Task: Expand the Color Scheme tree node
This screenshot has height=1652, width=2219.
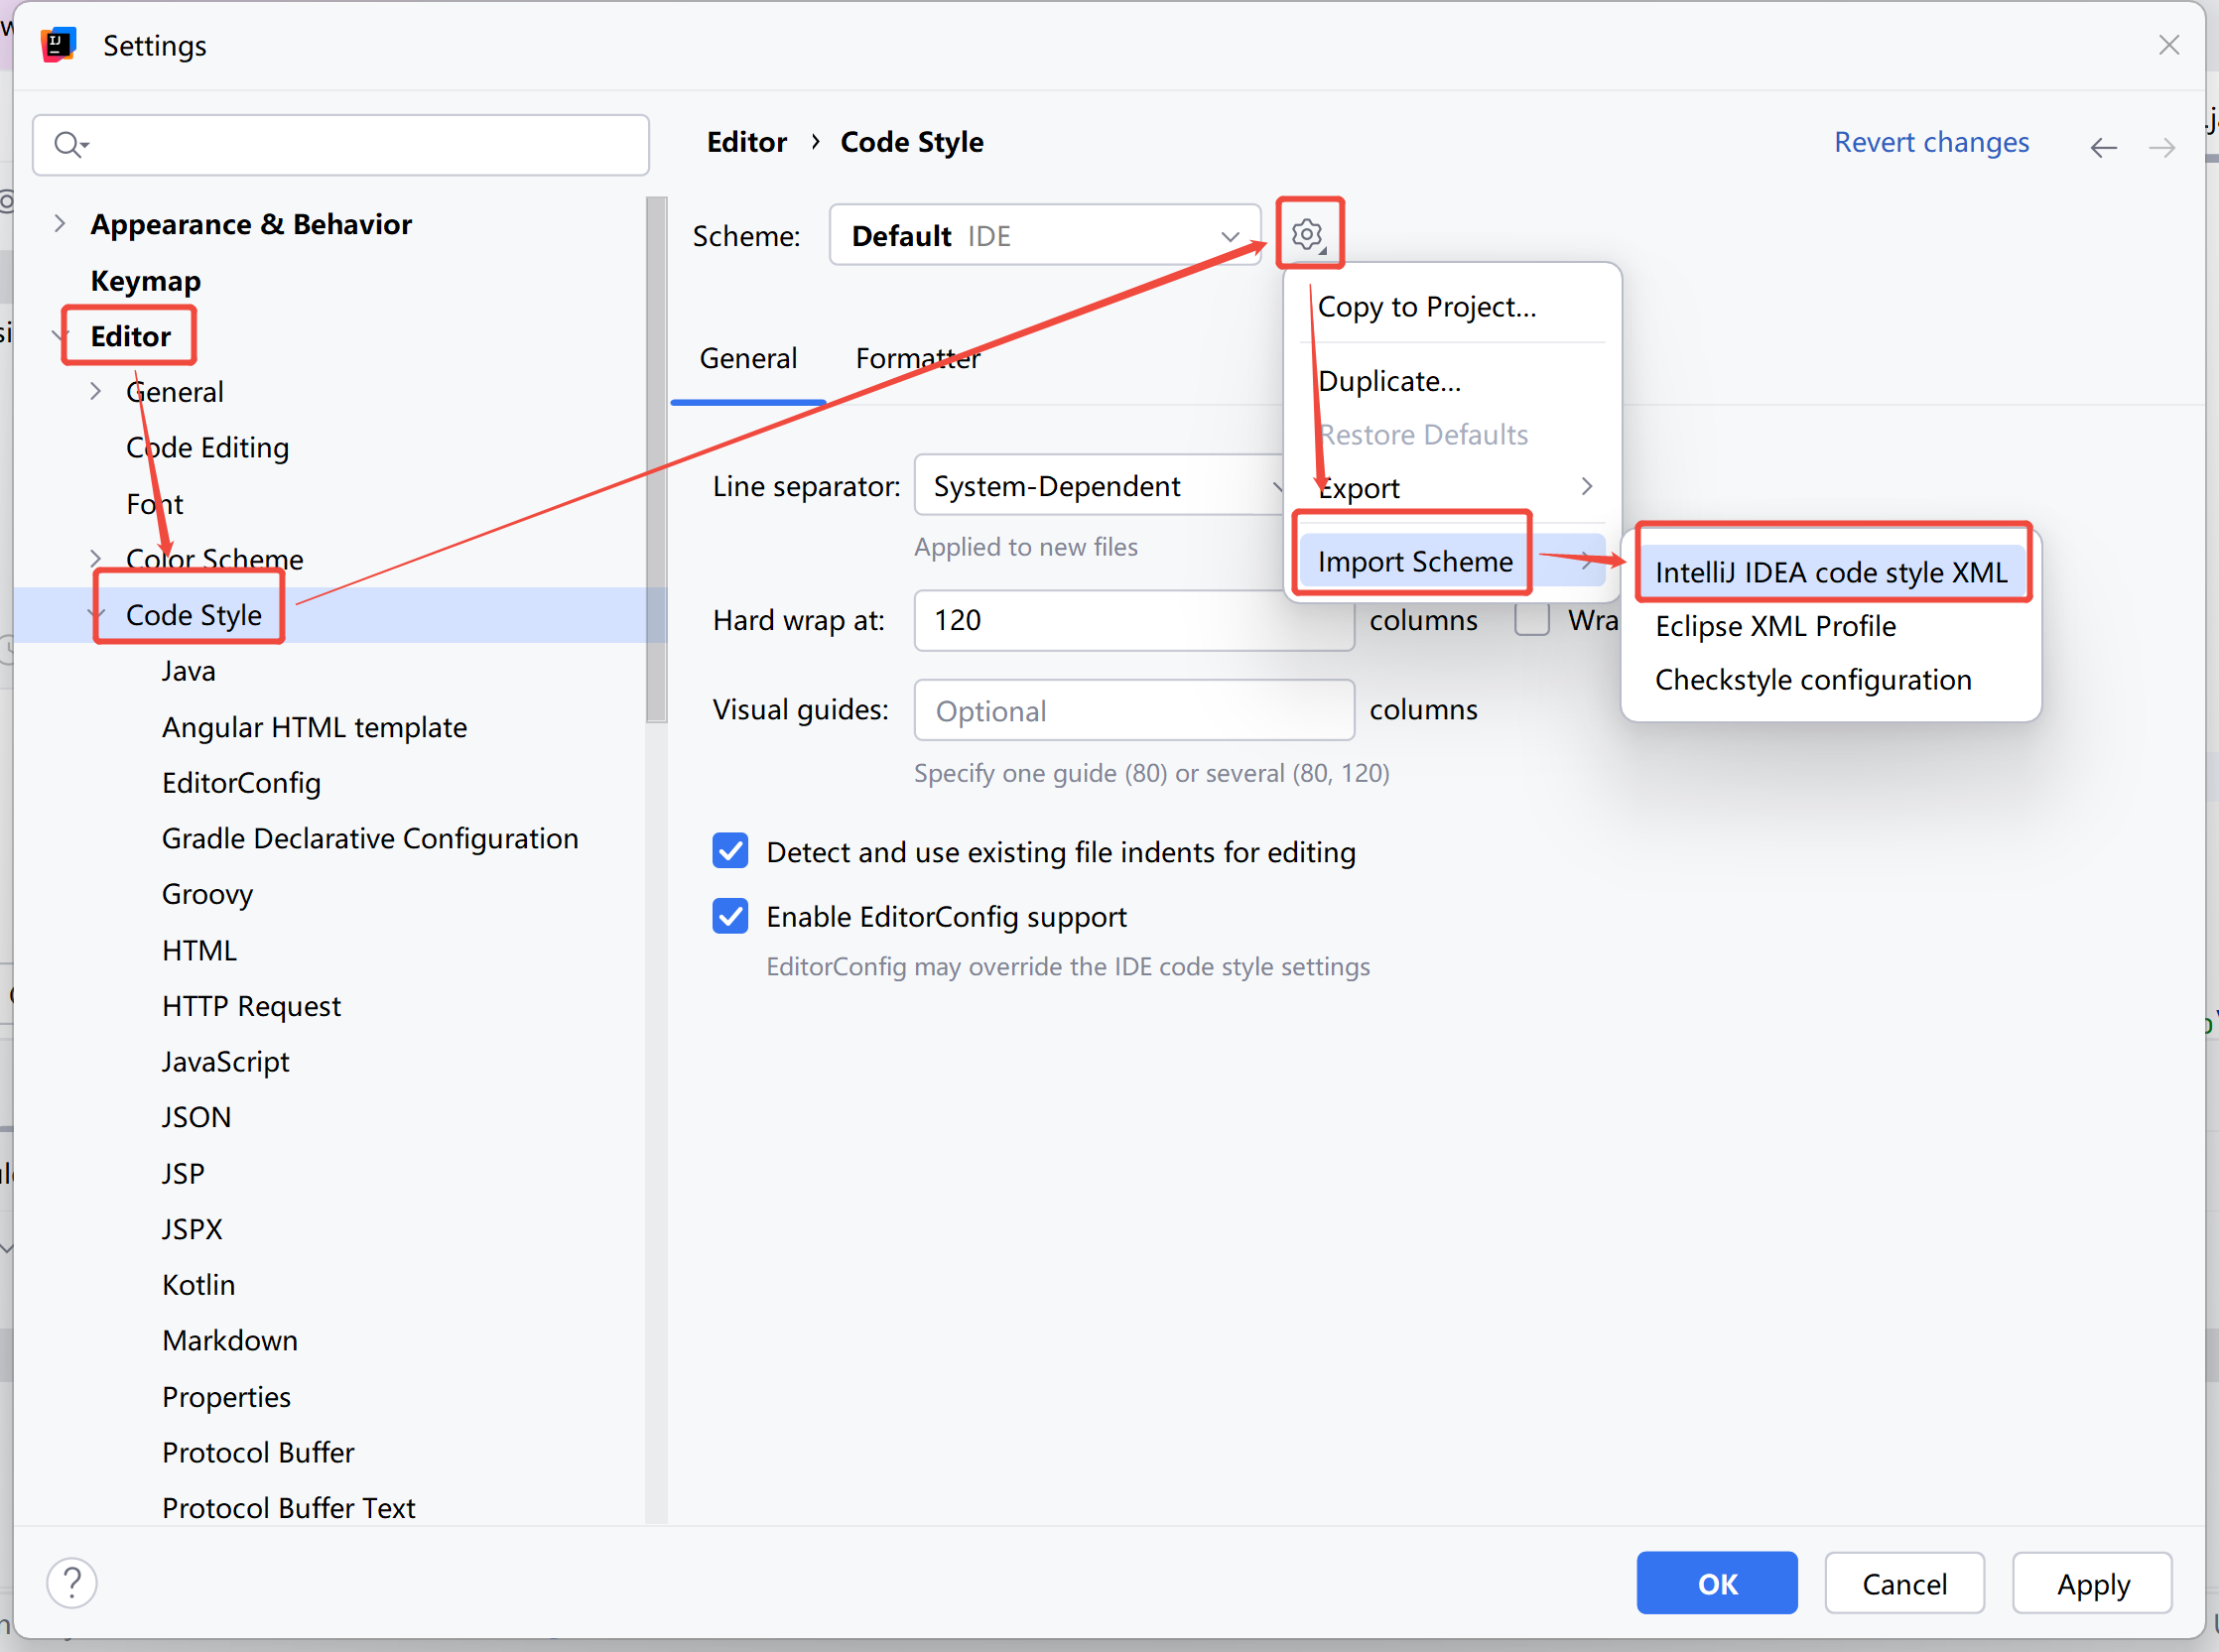Action: tap(96, 558)
